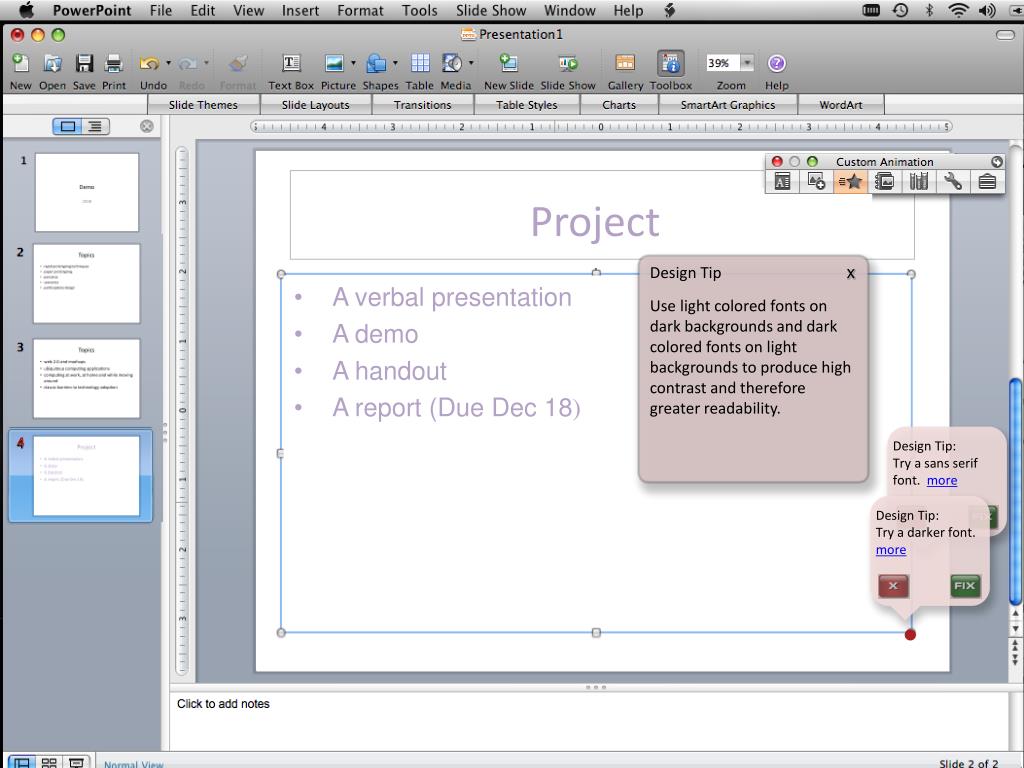Viewport: 1024px width, 768px height.
Task: Click the Print icon
Action: point(114,63)
